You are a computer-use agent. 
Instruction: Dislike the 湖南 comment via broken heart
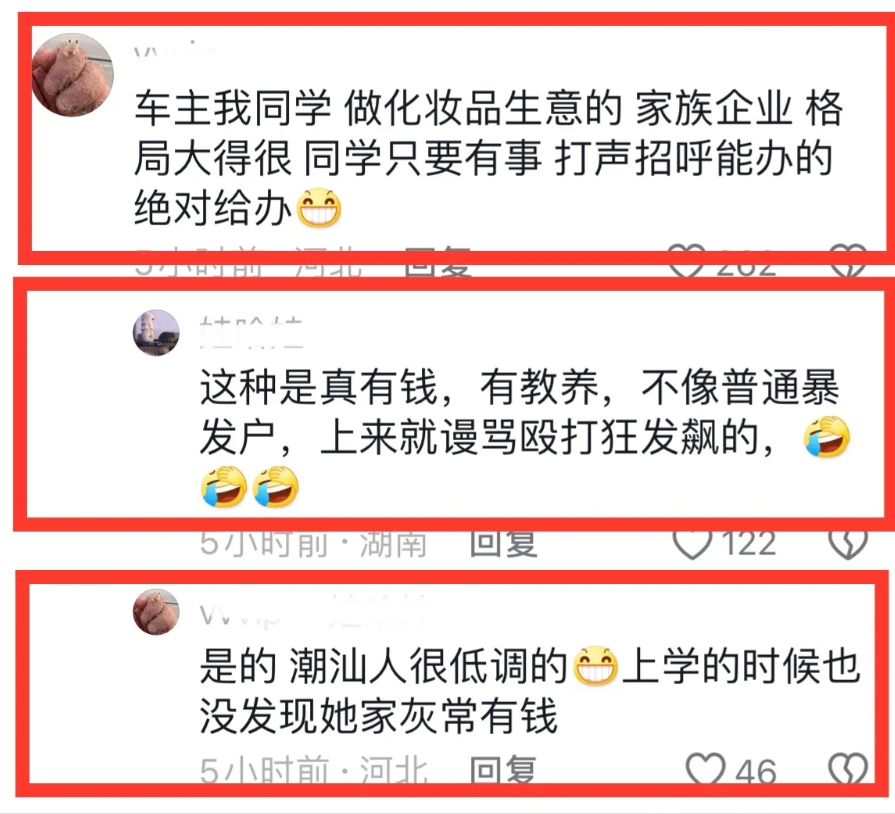tap(848, 543)
